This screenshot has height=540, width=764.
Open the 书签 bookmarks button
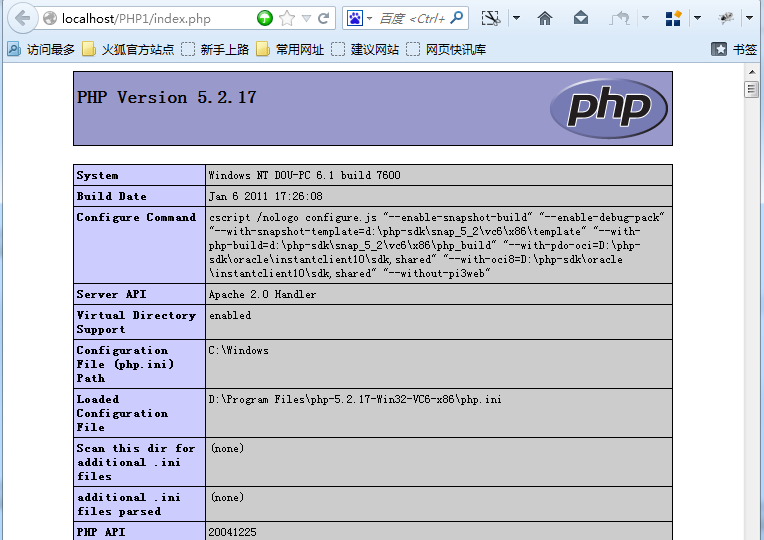point(734,49)
